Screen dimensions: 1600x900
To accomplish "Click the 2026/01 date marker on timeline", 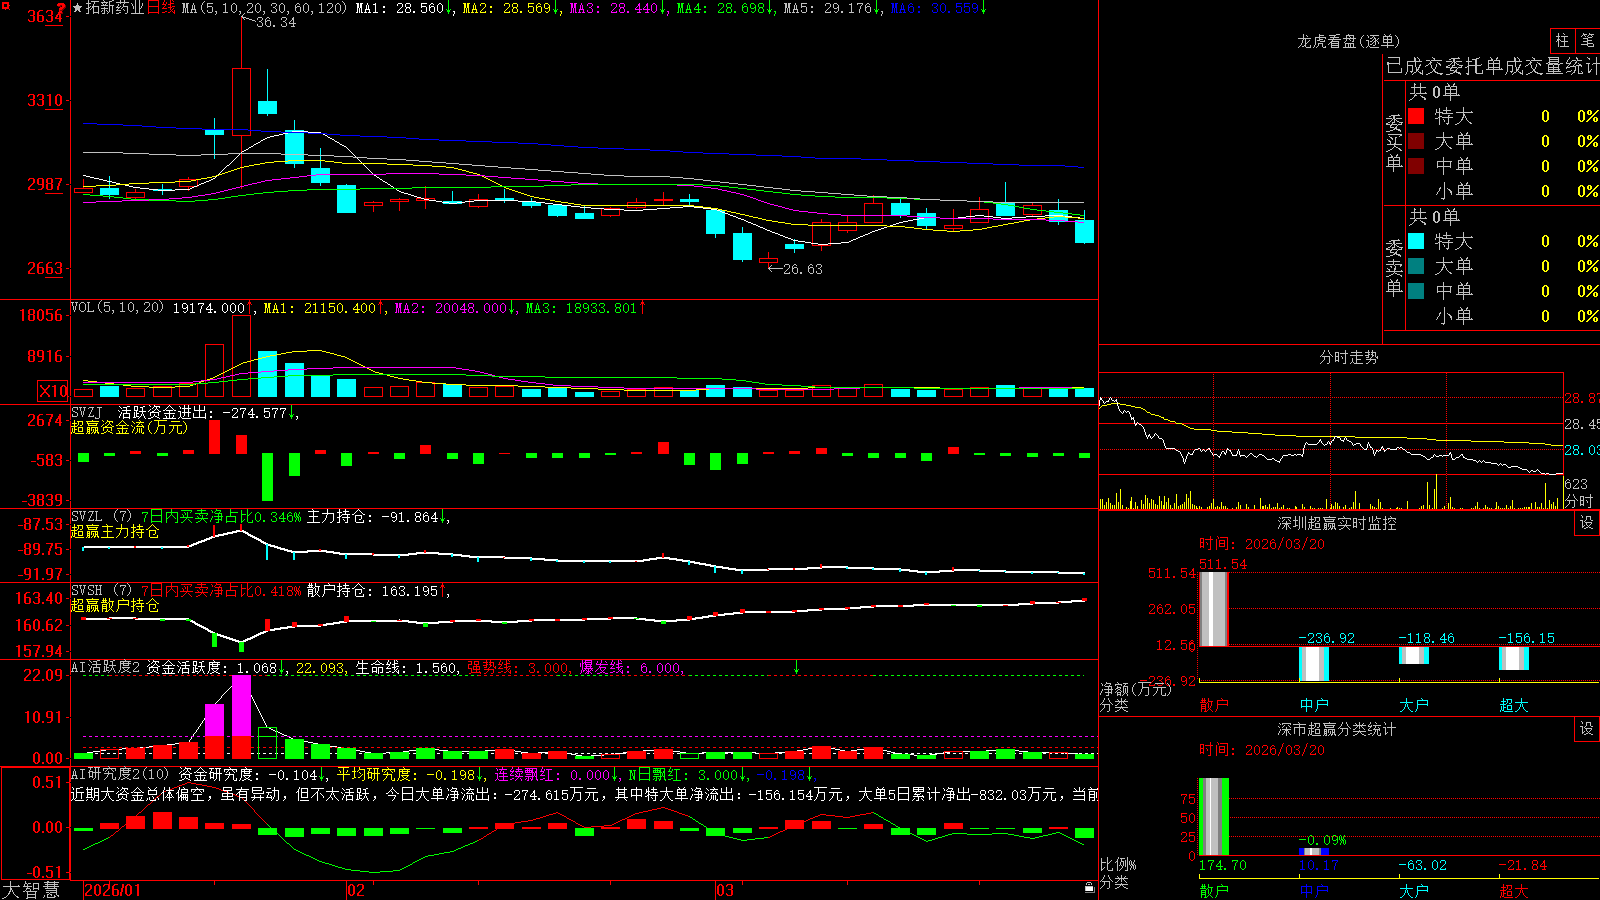I will 112,890.
